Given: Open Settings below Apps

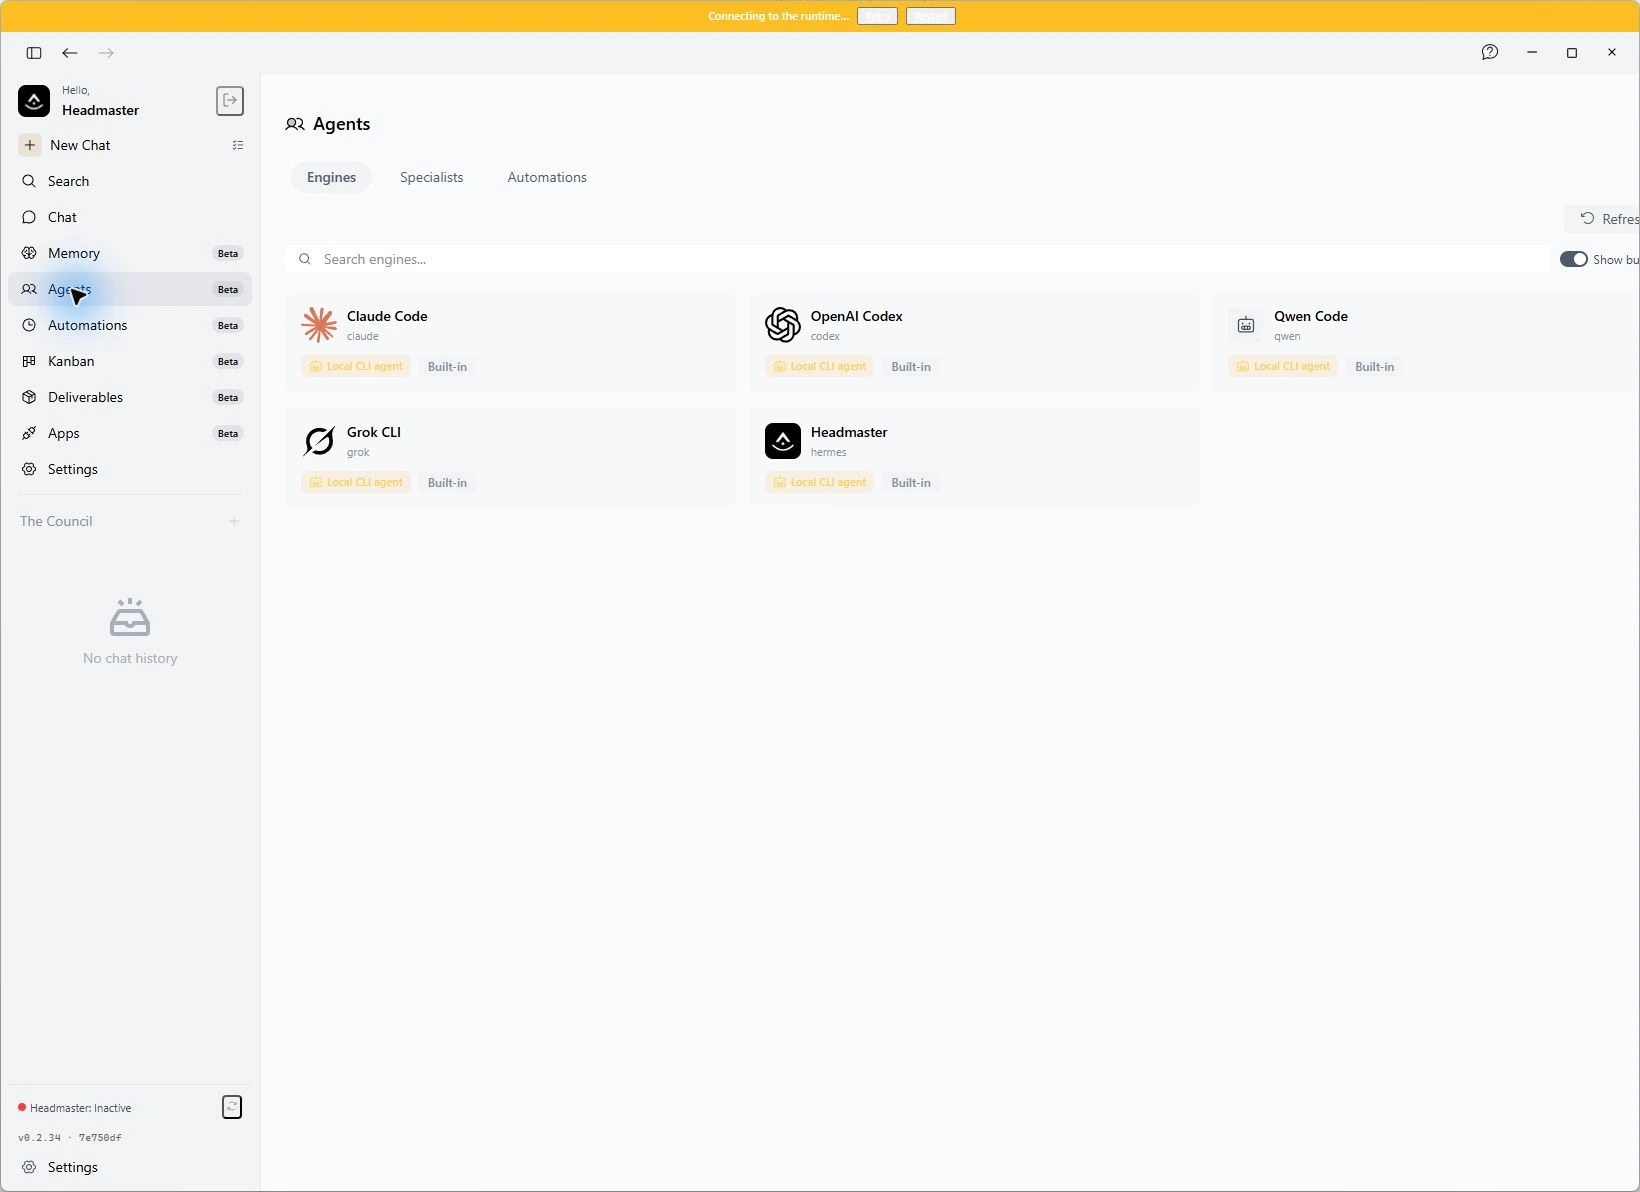Looking at the screenshot, I should pyautogui.click(x=130, y=469).
